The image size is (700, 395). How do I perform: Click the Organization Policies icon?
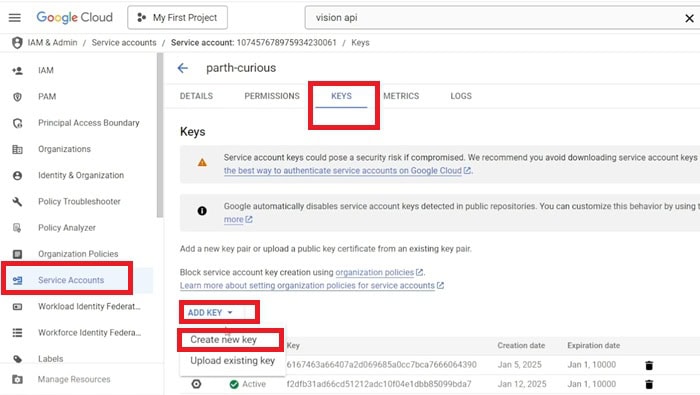17,254
